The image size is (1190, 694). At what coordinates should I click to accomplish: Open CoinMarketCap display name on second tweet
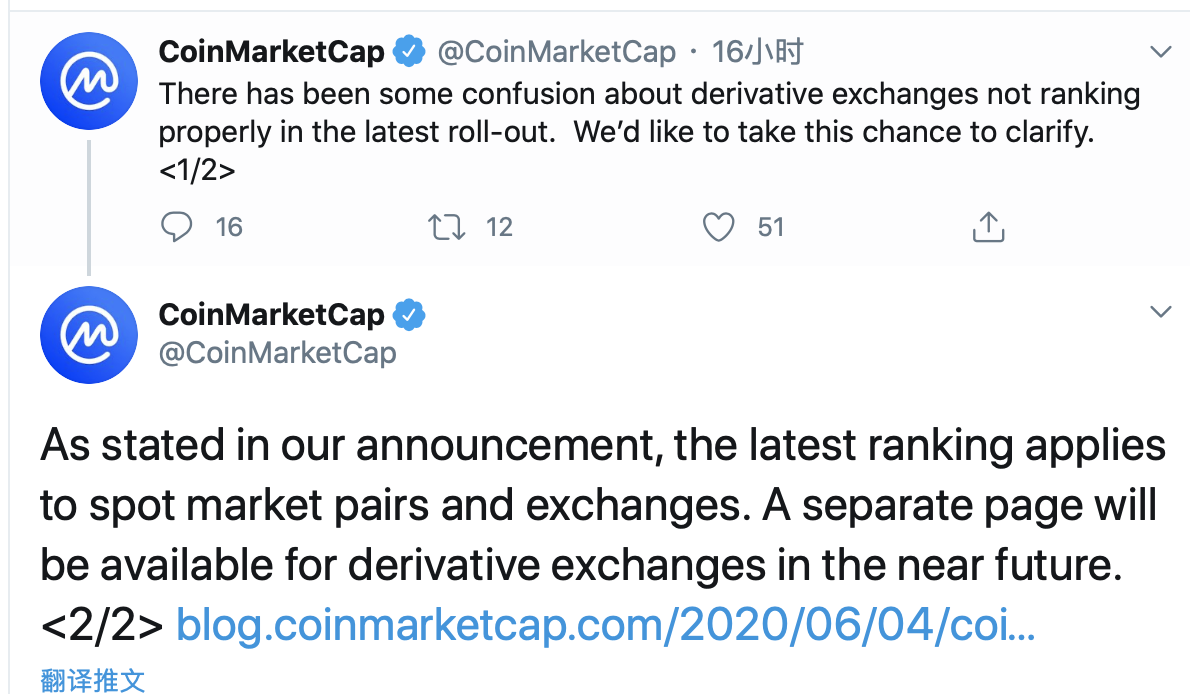pyautogui.click(x=272, y=314)
